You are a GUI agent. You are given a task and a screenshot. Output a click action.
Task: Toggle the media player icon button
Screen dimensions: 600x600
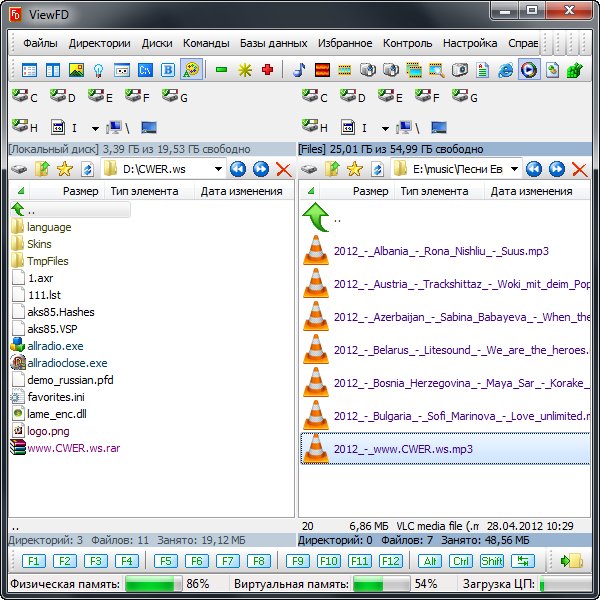529,69
